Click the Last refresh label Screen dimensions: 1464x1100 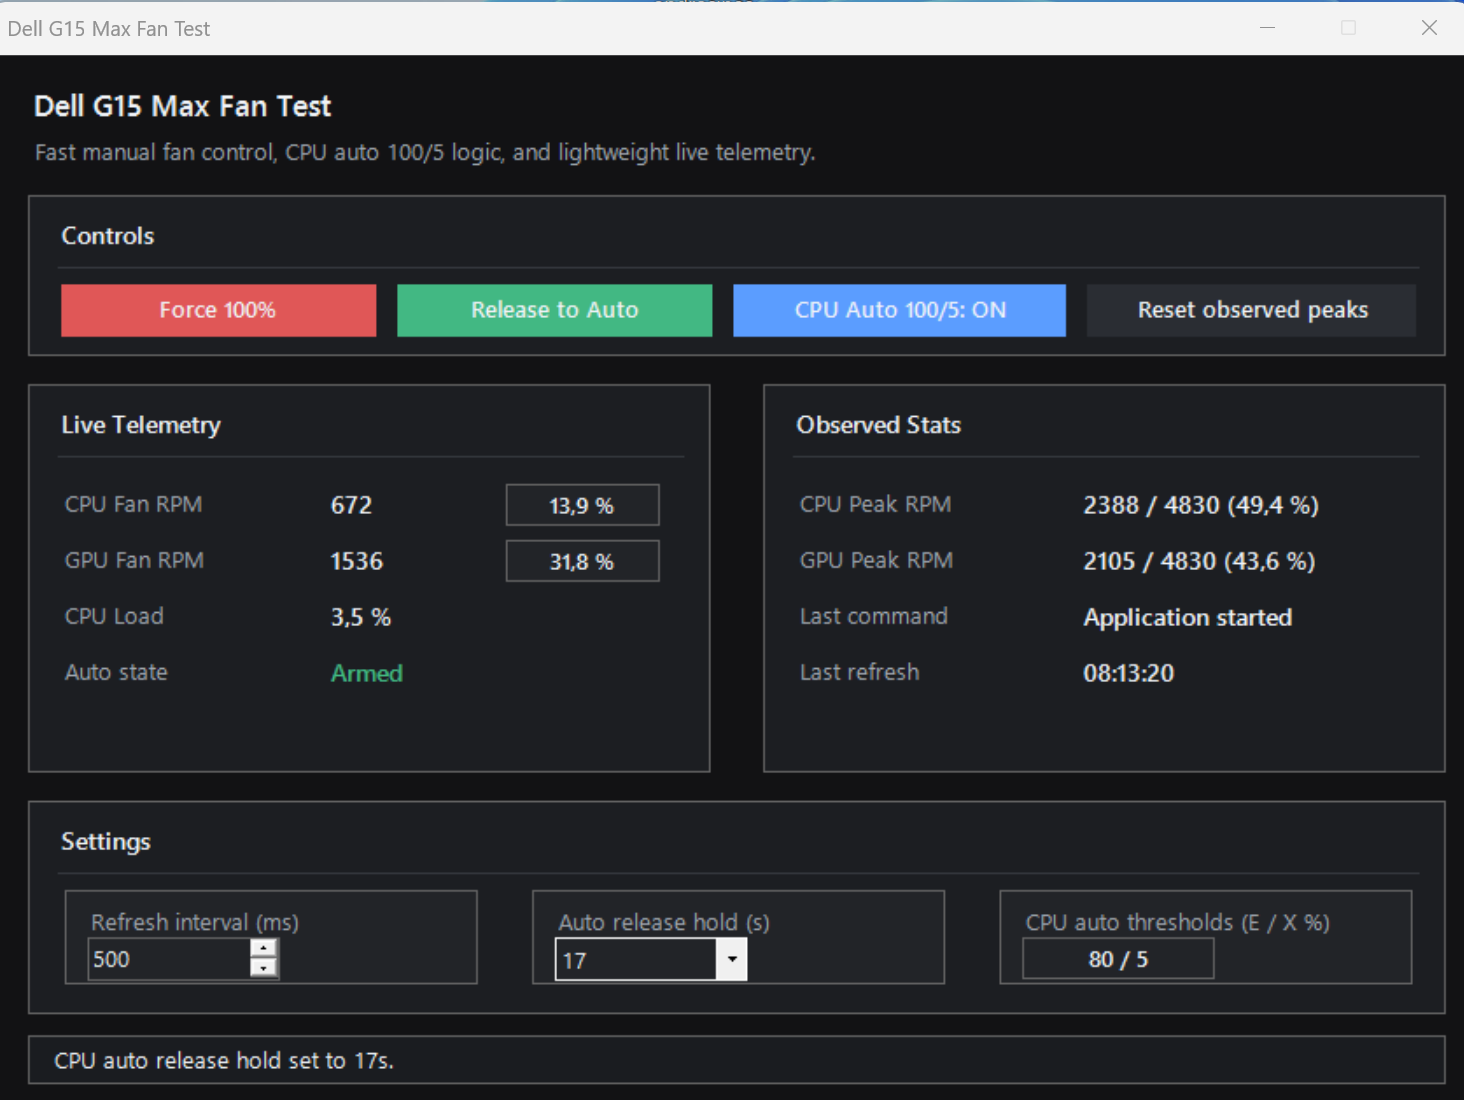coord(859,672)
